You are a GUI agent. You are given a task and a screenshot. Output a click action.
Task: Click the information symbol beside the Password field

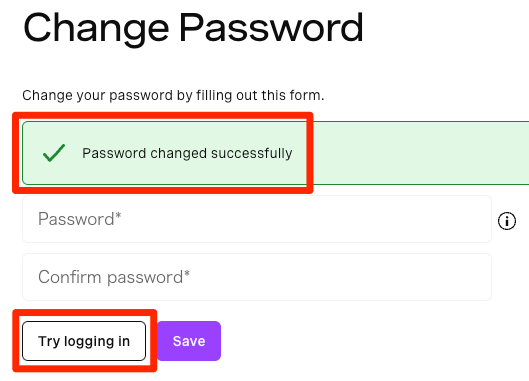[x=507, y=221]
